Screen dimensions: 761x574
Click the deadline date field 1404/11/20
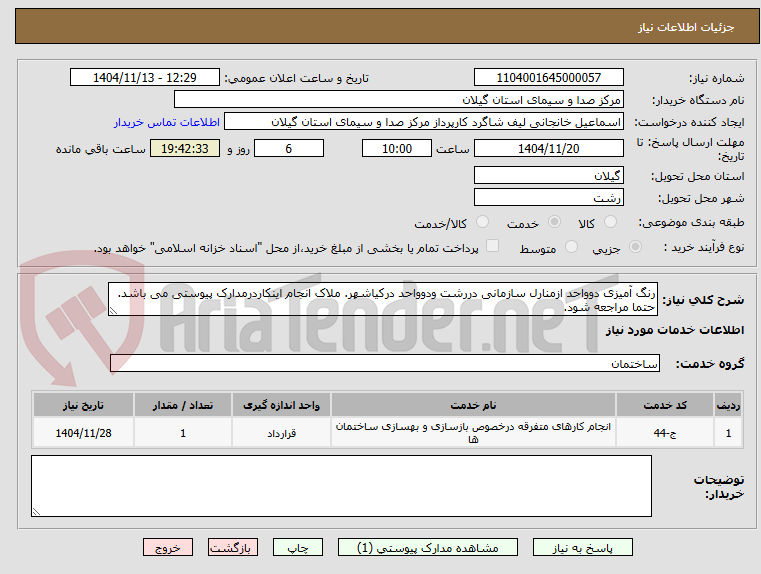point(548,148)
